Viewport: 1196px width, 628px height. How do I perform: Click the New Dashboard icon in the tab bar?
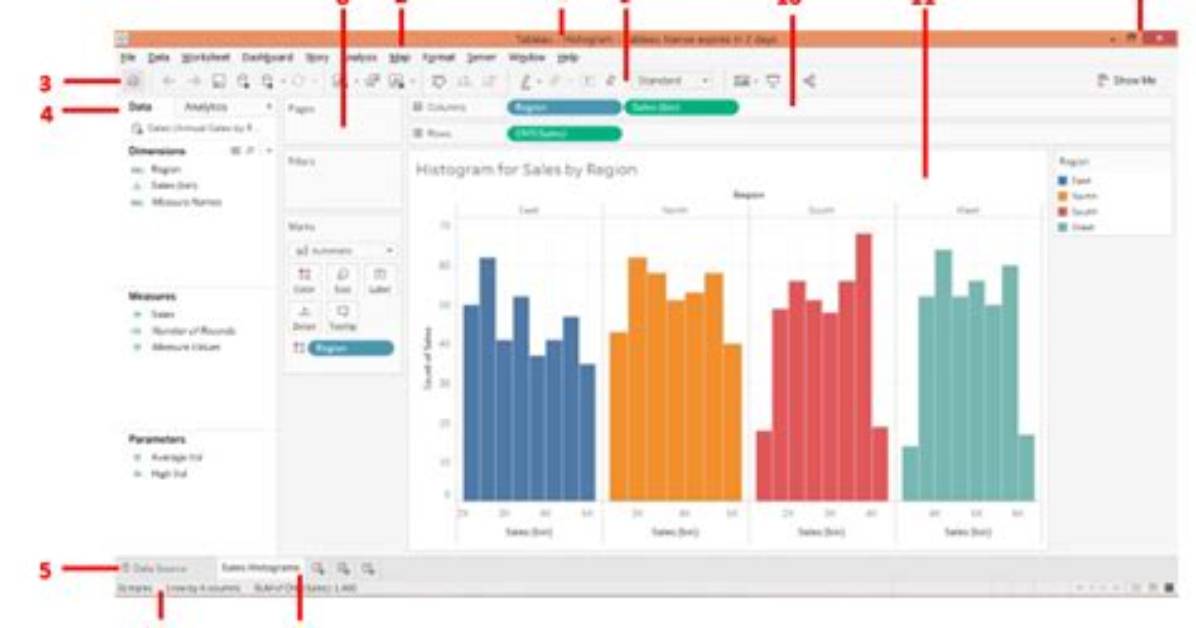343,568
